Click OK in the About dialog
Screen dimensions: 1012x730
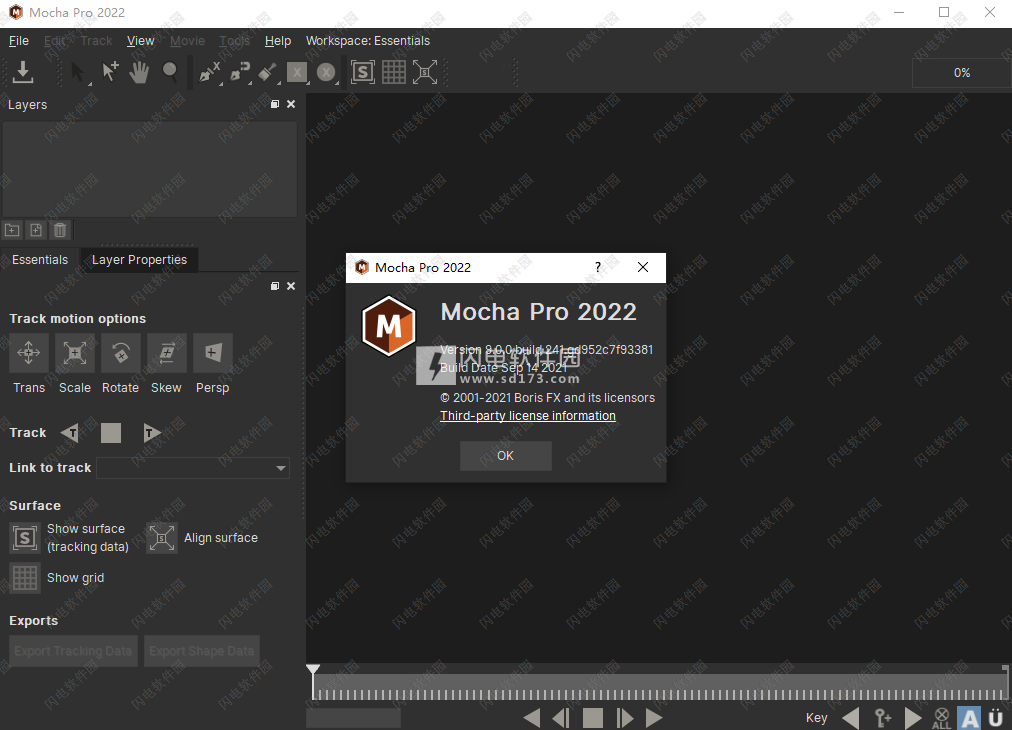pos(505,456)
